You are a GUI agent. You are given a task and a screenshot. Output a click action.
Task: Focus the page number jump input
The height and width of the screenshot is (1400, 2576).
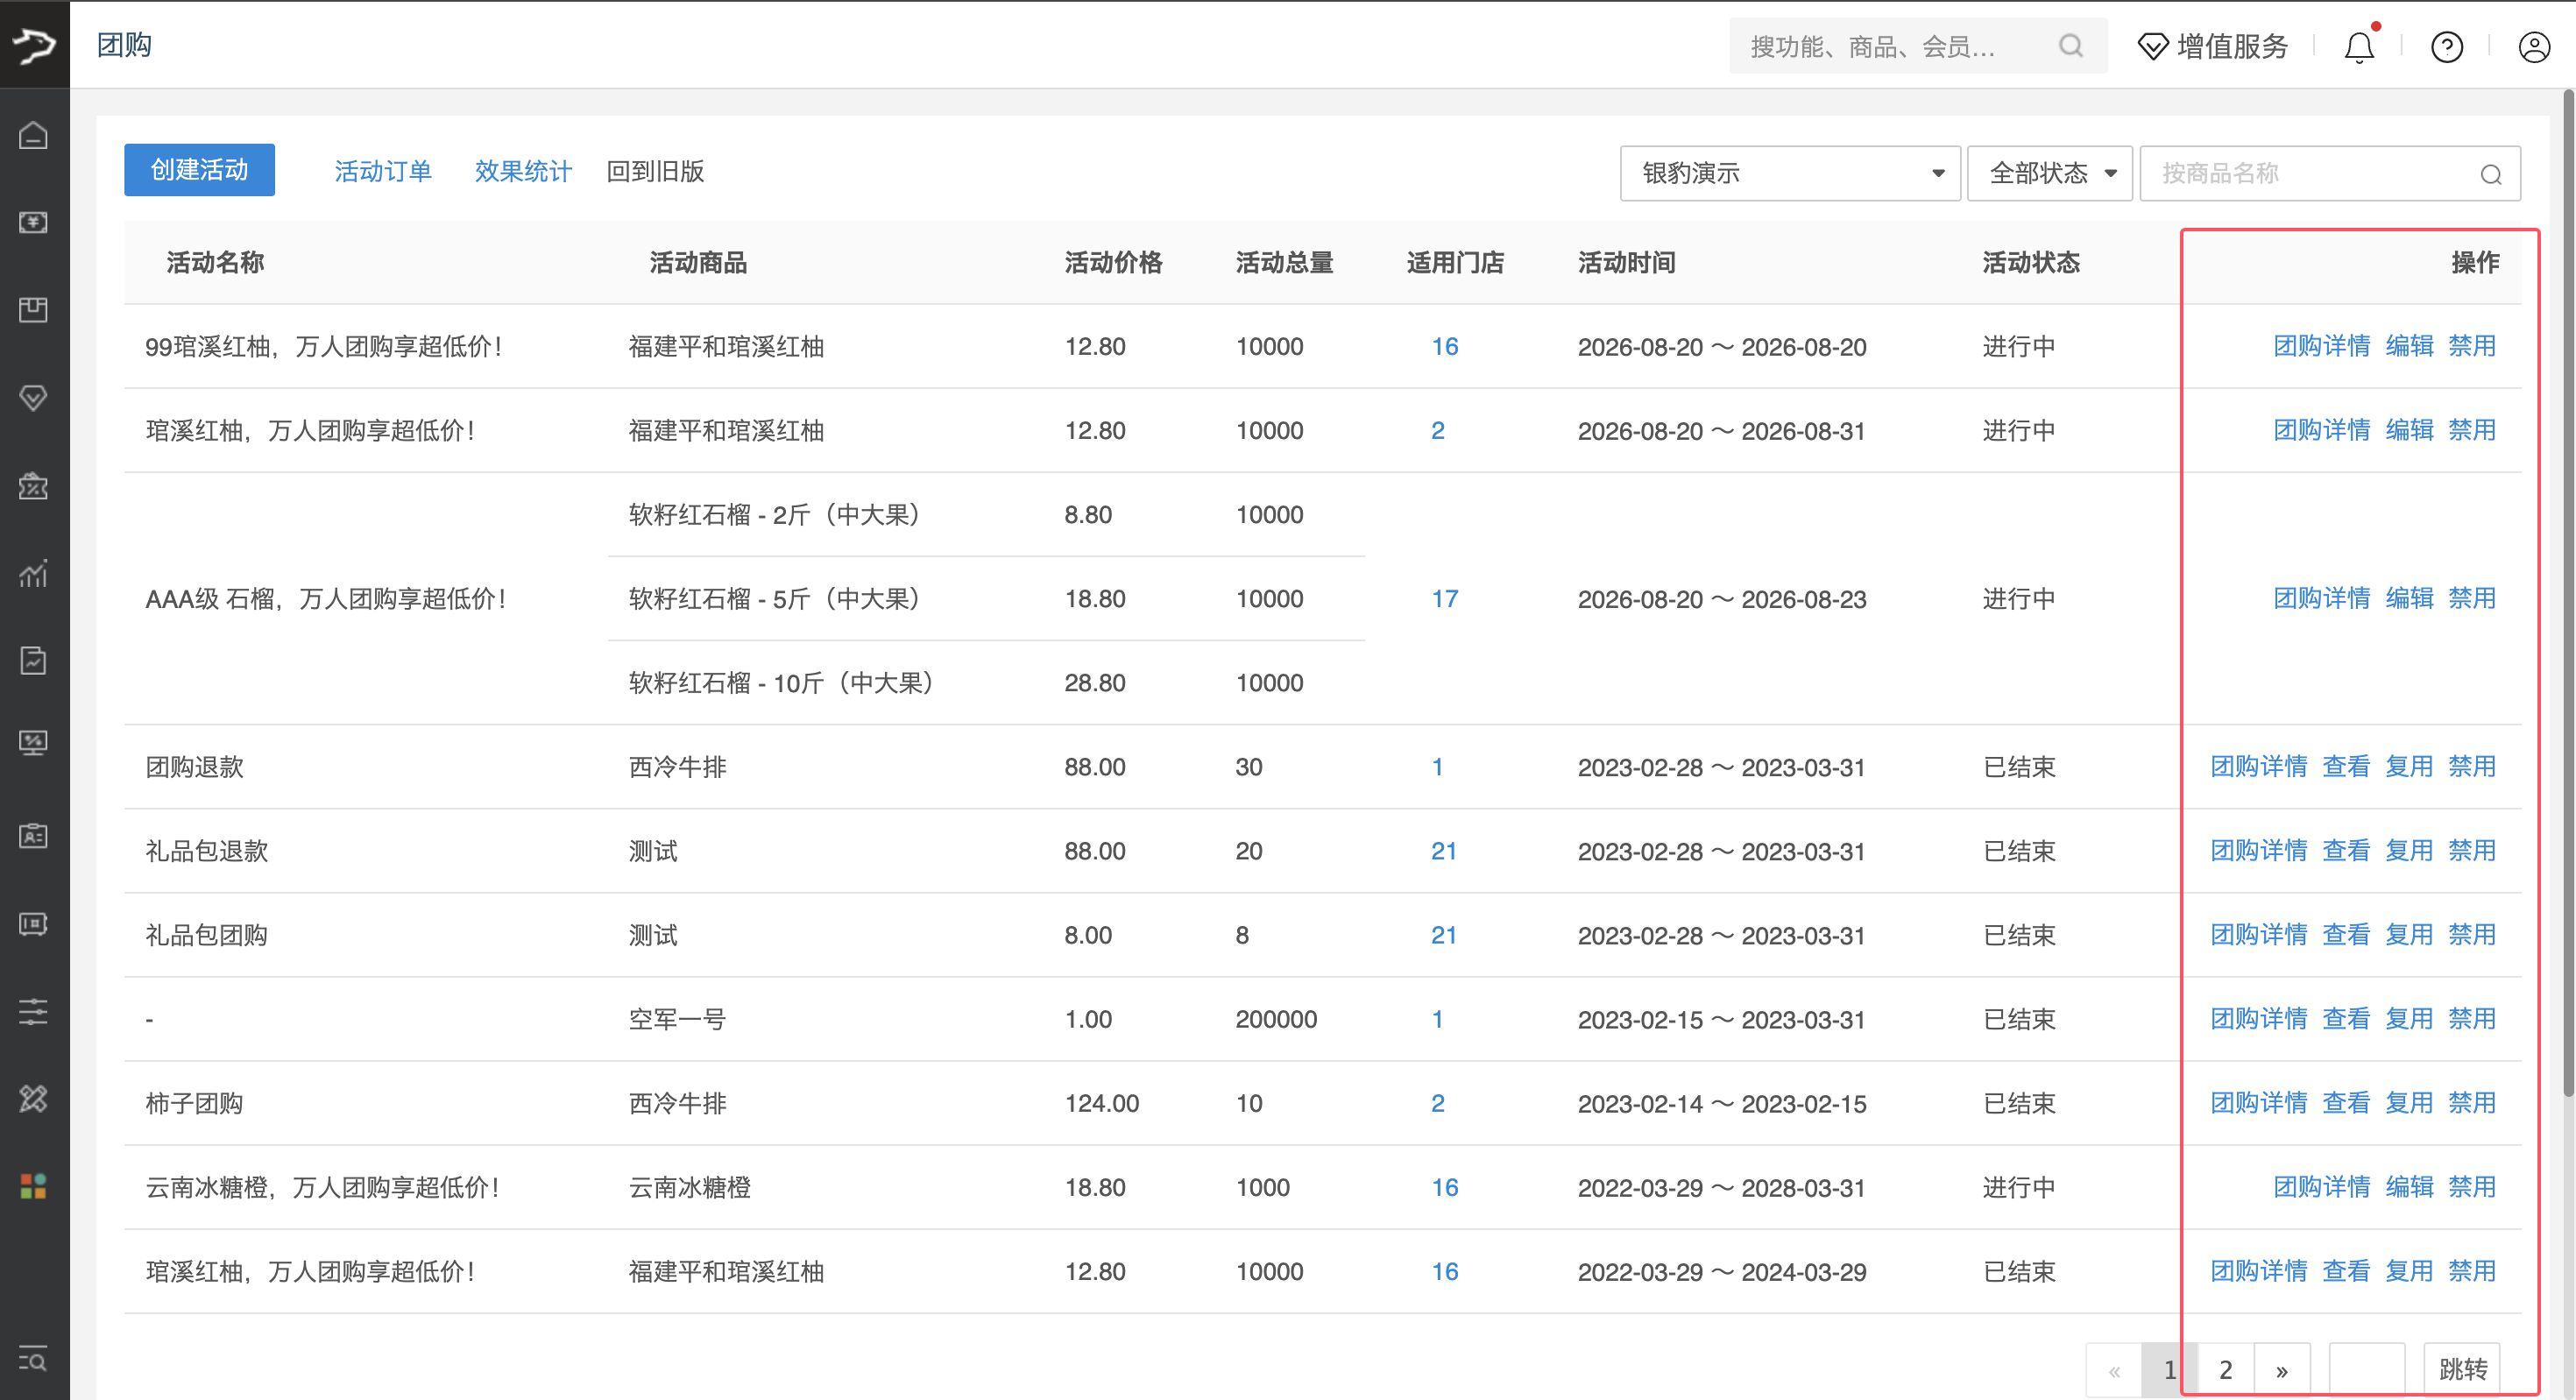2366,1370
